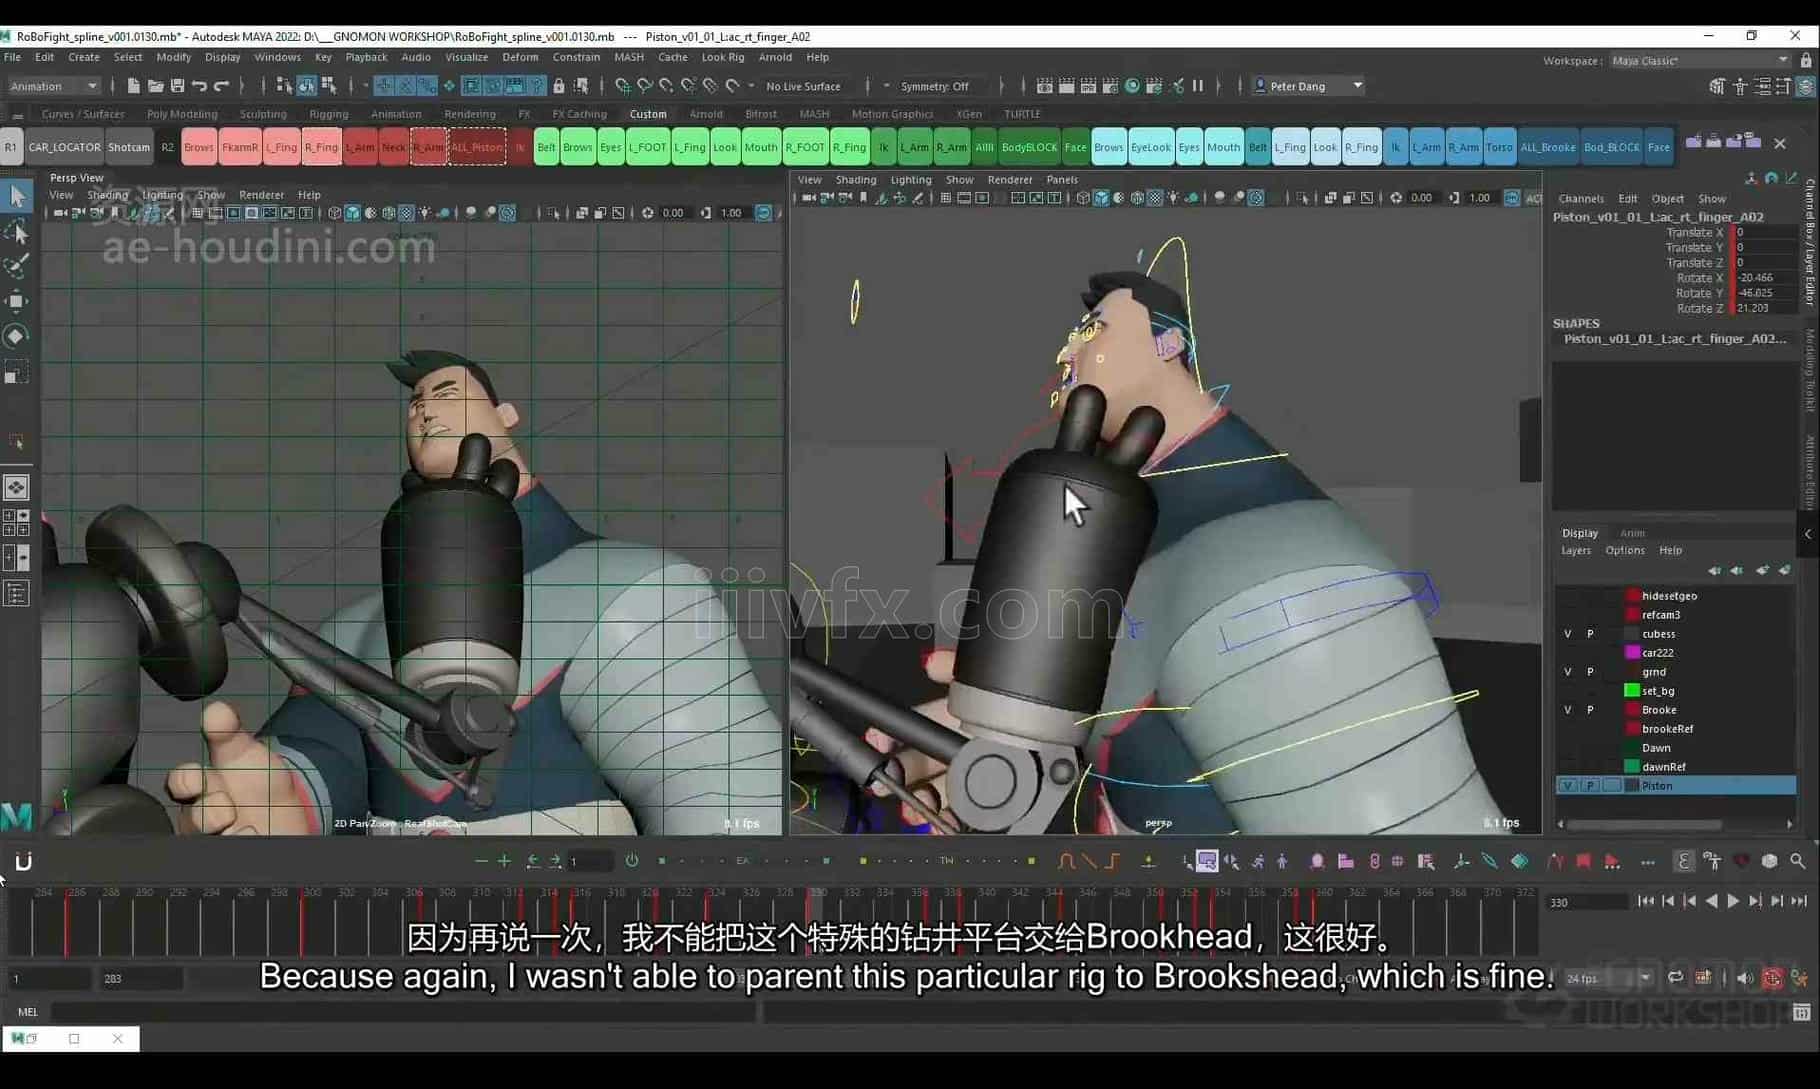
Task: Click the loop playback icon
Action: pos(1675,978)
